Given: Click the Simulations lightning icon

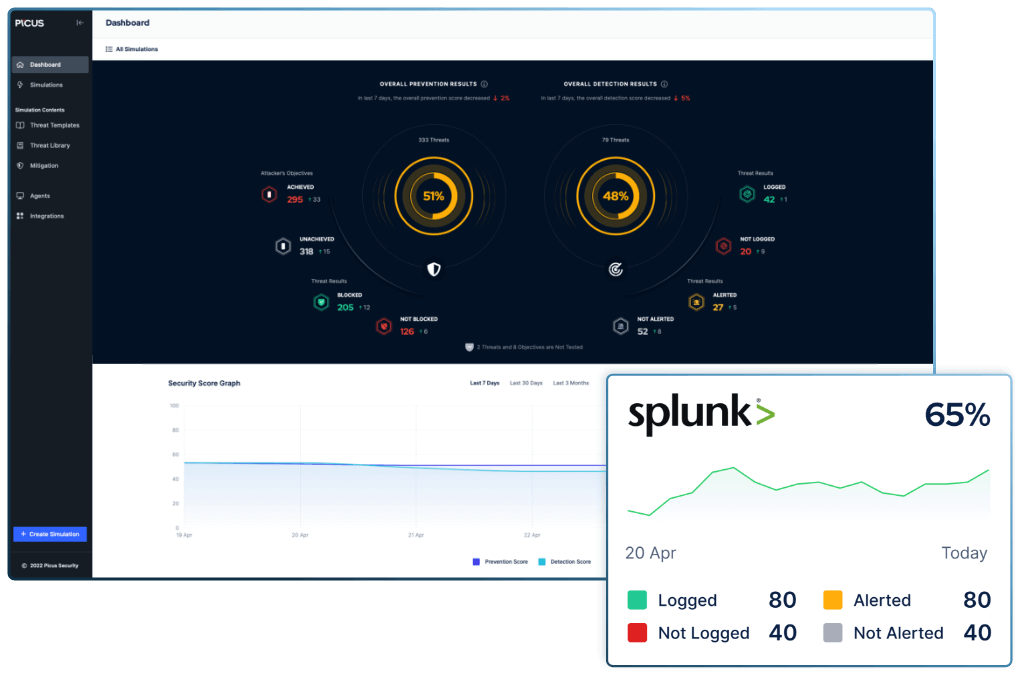Looking at the screenshot, I should (20, 85).
